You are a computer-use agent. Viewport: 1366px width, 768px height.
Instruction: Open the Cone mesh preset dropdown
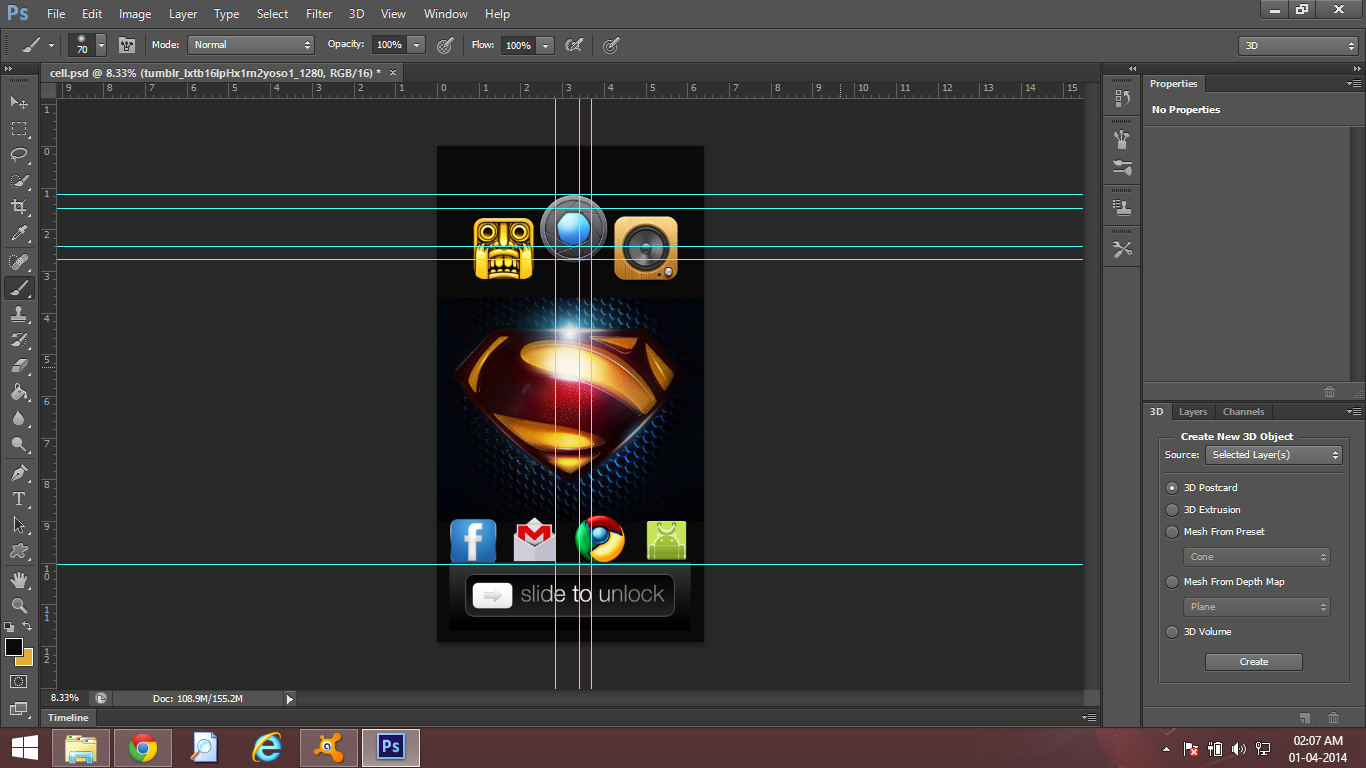pyautogui.click(x=1257, y=557)
